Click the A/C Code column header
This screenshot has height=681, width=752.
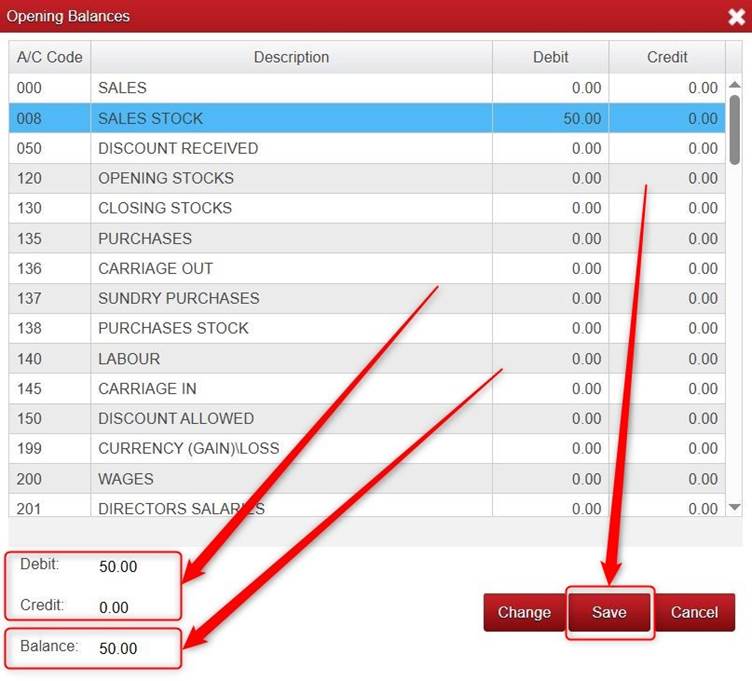pyautogui.click(x=49, y=57)
